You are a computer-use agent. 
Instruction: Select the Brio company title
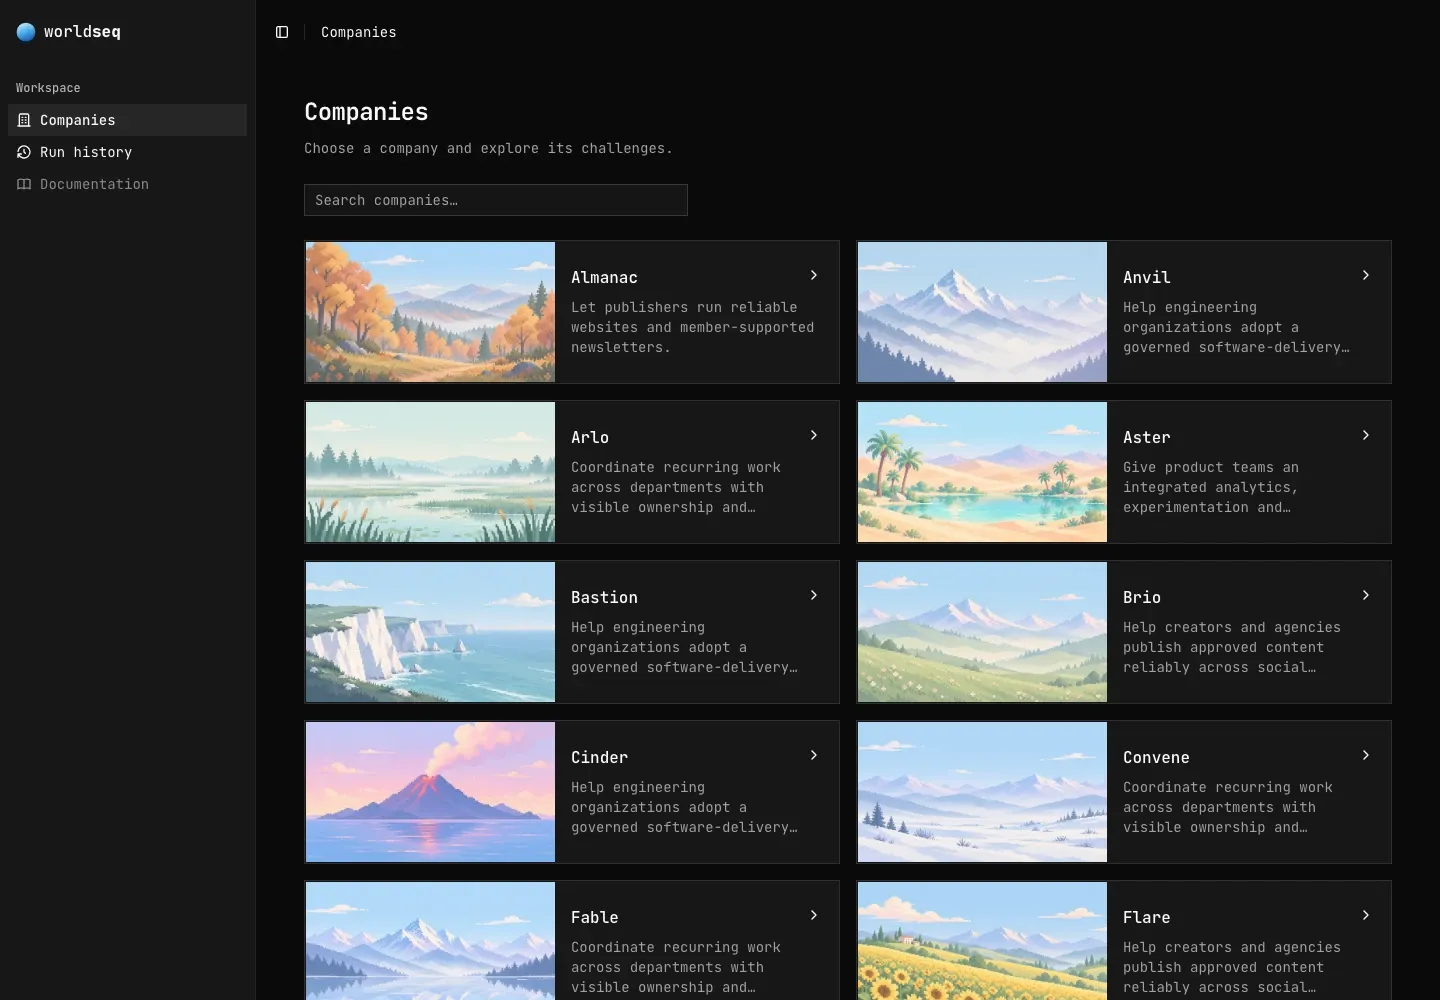click(1142, 597)
